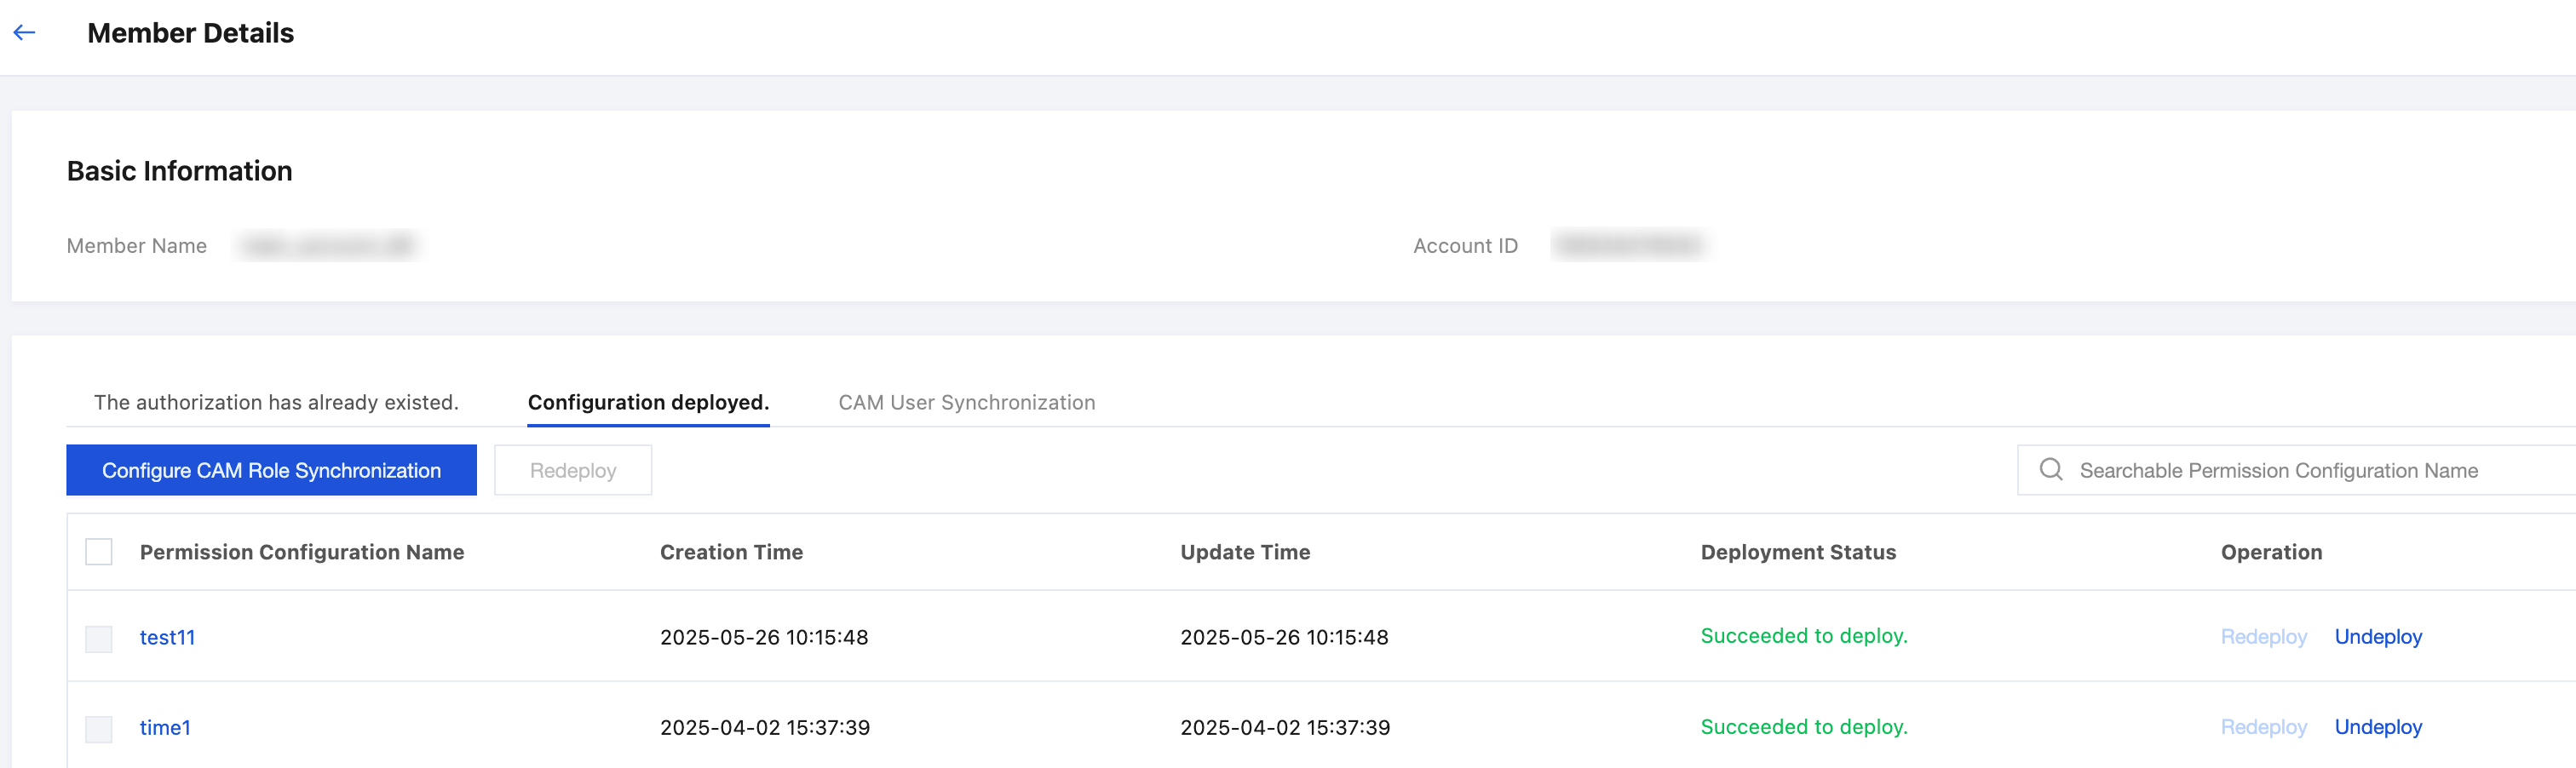
Task: Undeploy the time1 configuration
Action: pos(2377,727)
